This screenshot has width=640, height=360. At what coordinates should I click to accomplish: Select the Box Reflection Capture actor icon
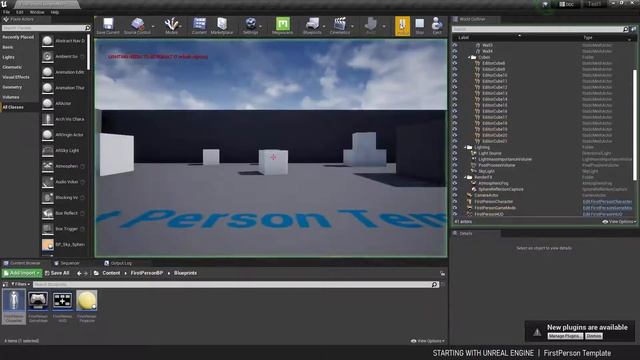47,213
